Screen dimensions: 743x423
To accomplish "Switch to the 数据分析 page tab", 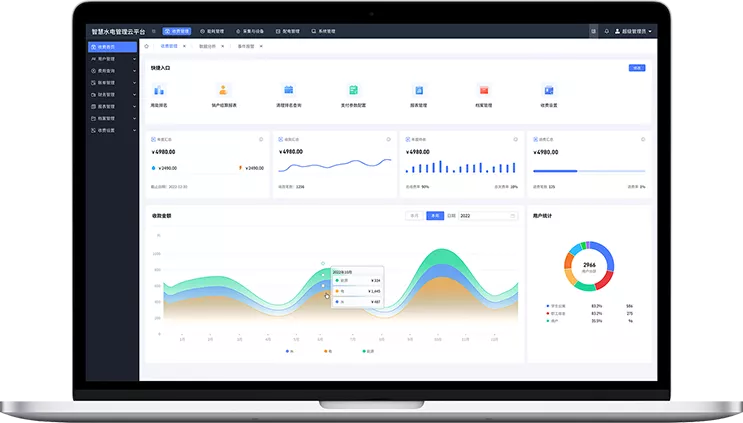I will tap(207, 46).
